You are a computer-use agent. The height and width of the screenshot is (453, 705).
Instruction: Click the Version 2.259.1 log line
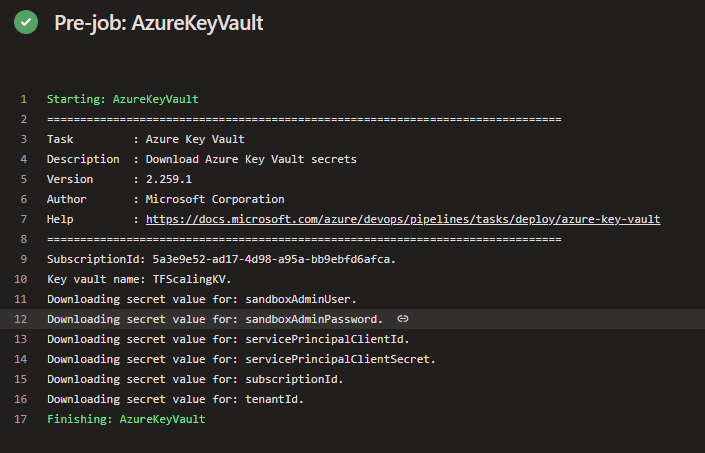point(119,179)
